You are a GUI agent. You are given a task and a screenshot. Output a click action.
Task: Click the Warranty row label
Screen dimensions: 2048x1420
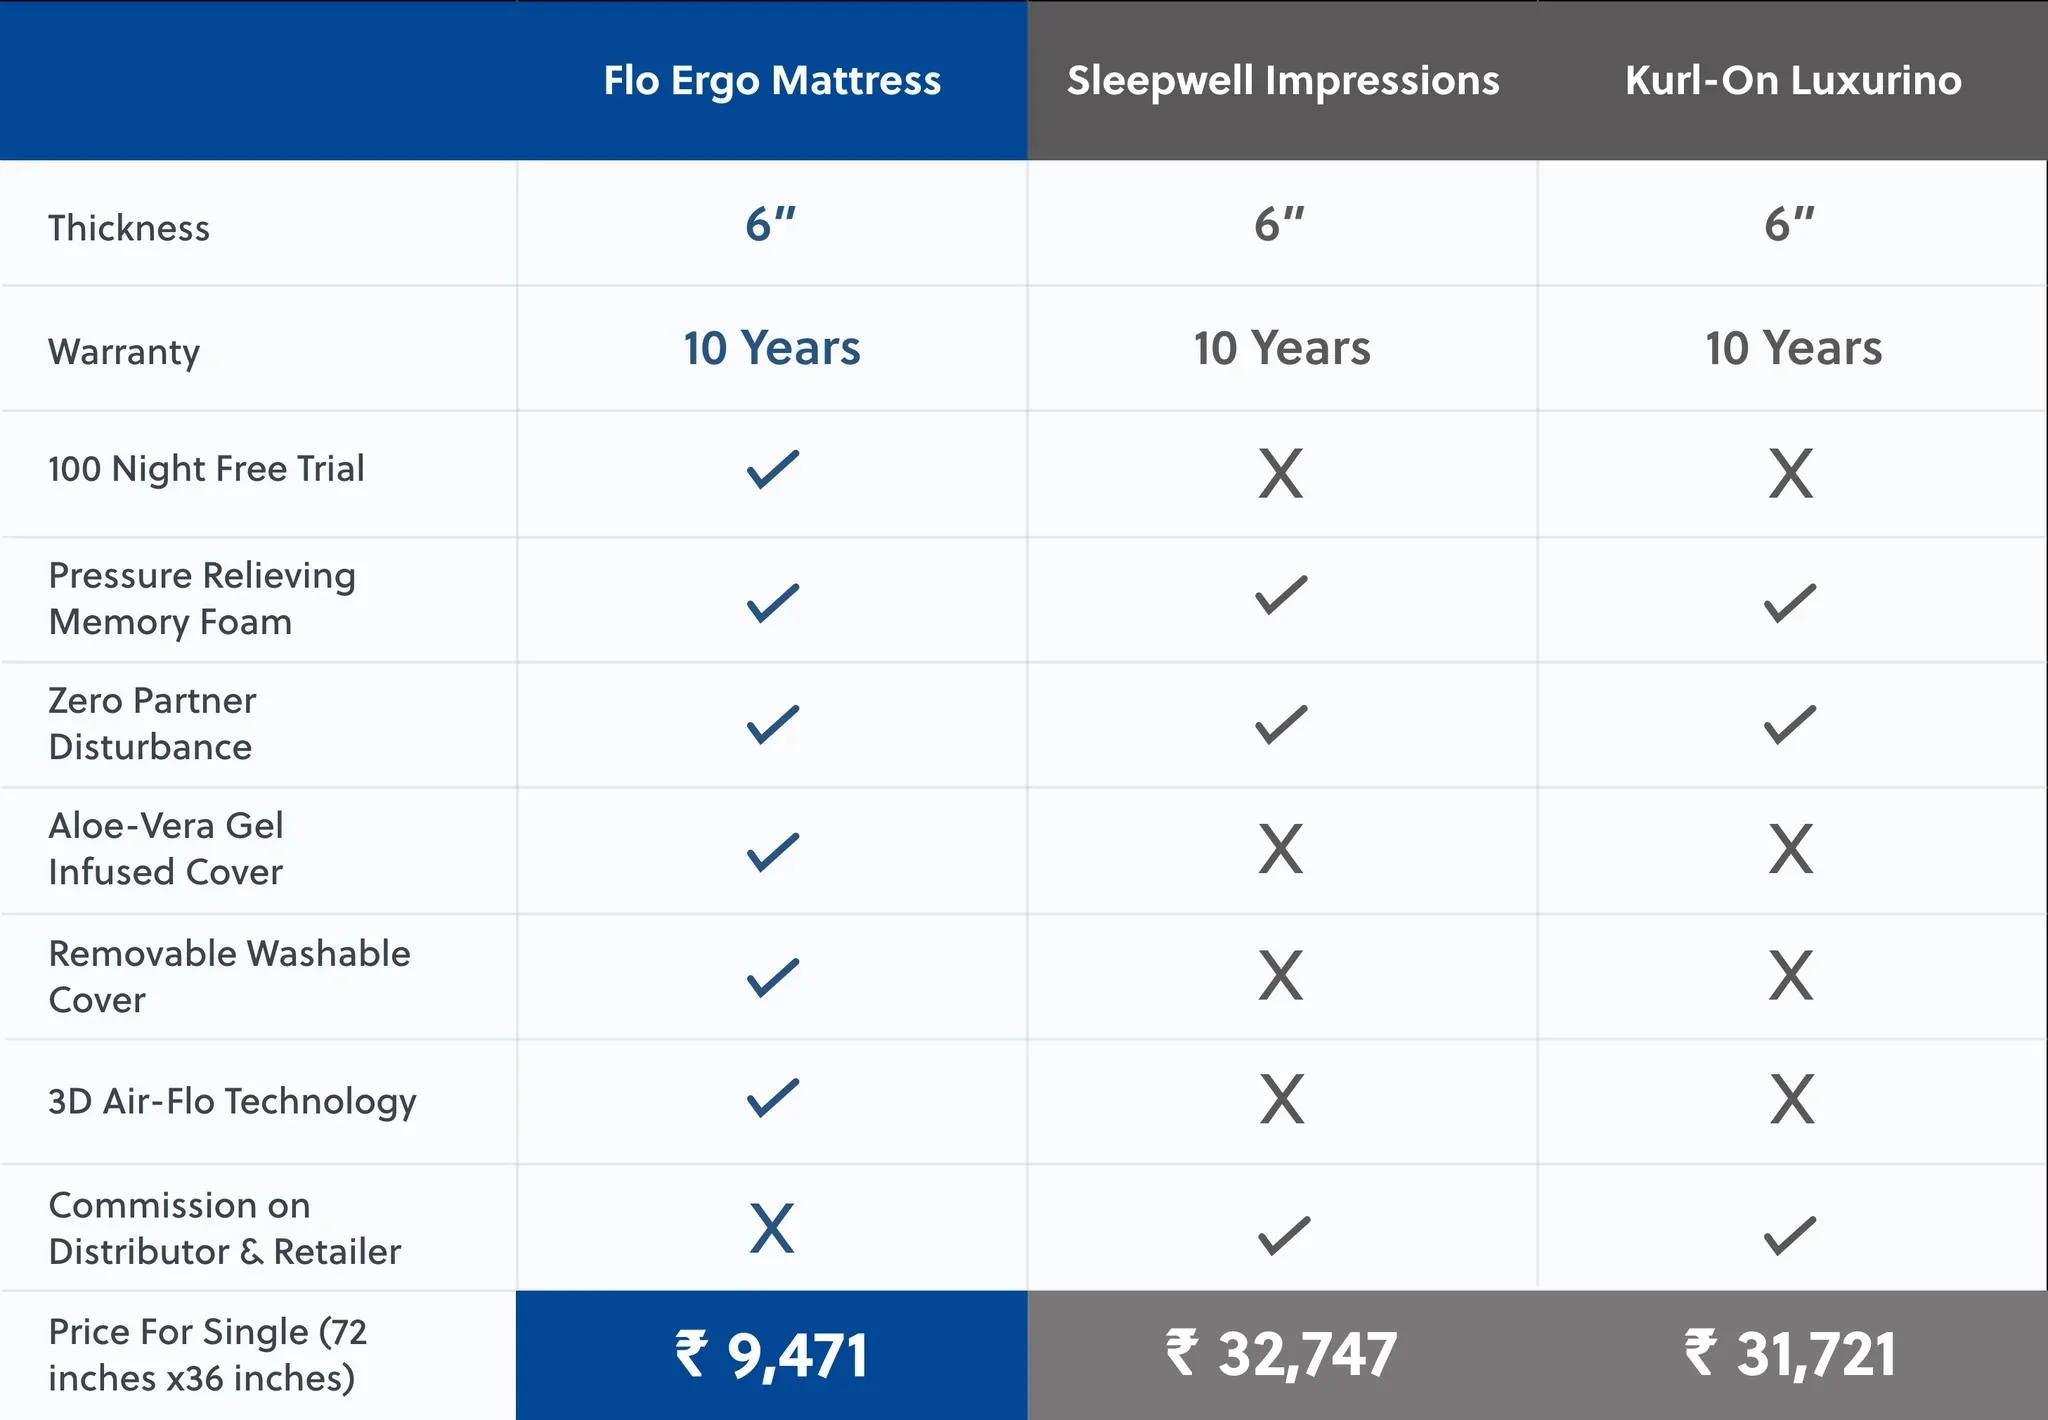(x=124, y=352)
